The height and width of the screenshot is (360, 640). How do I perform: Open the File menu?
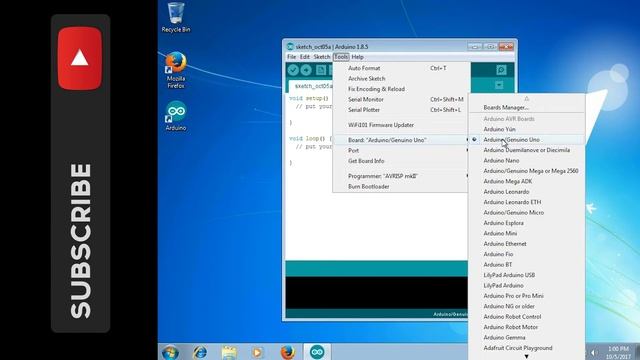click(x=291, y=57)
